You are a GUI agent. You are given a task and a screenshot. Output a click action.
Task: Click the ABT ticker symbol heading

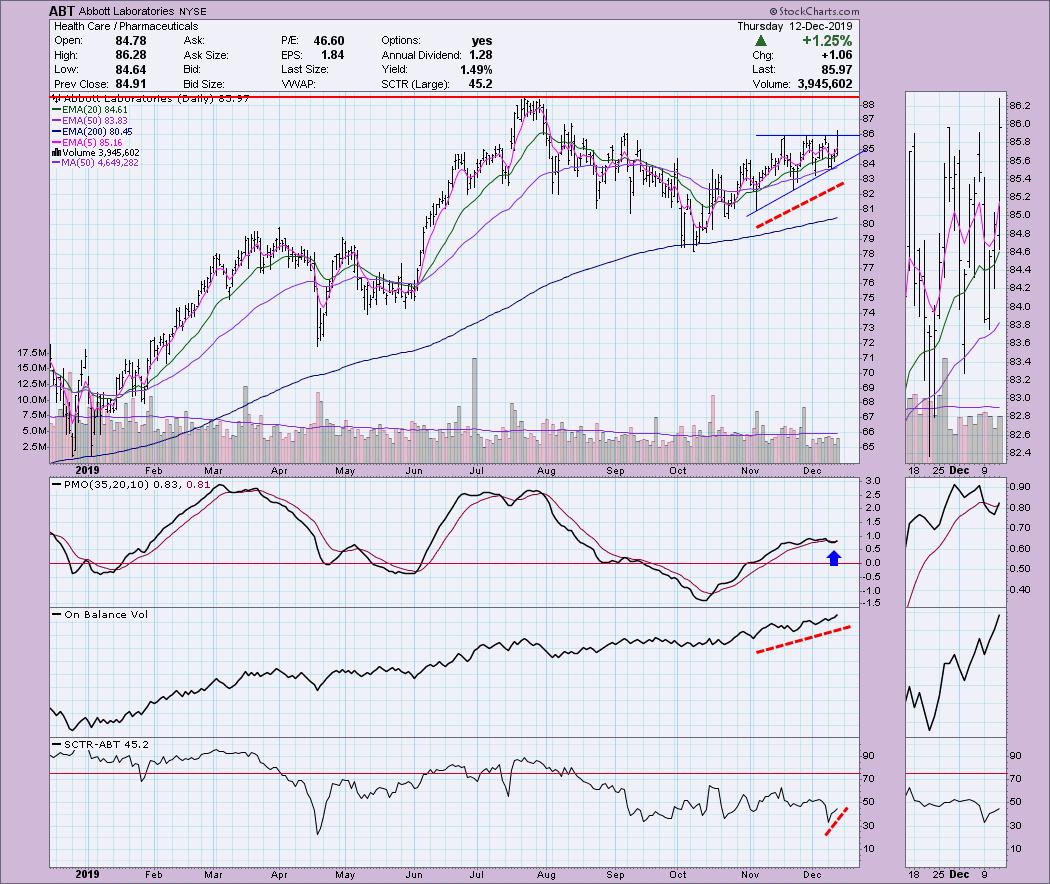62,11
